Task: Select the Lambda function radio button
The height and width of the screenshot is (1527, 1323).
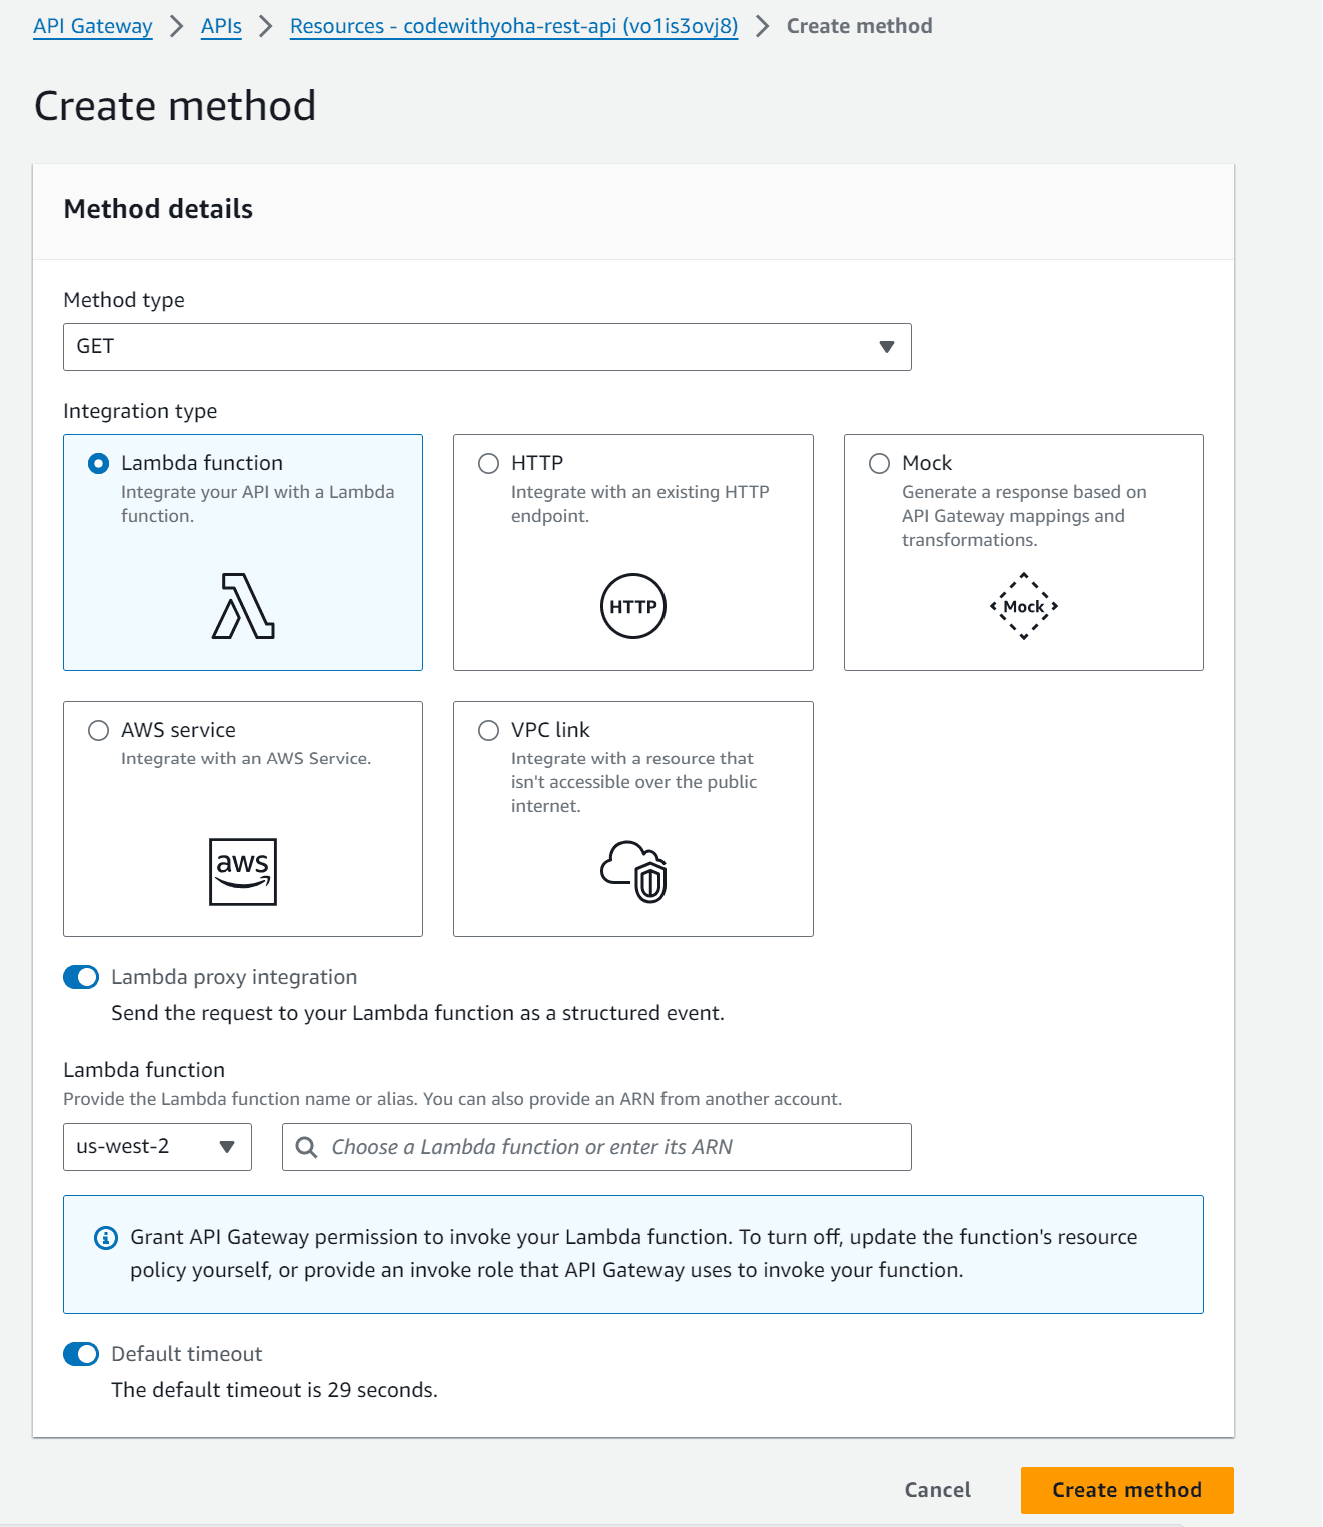Action: tap(98, 463)
